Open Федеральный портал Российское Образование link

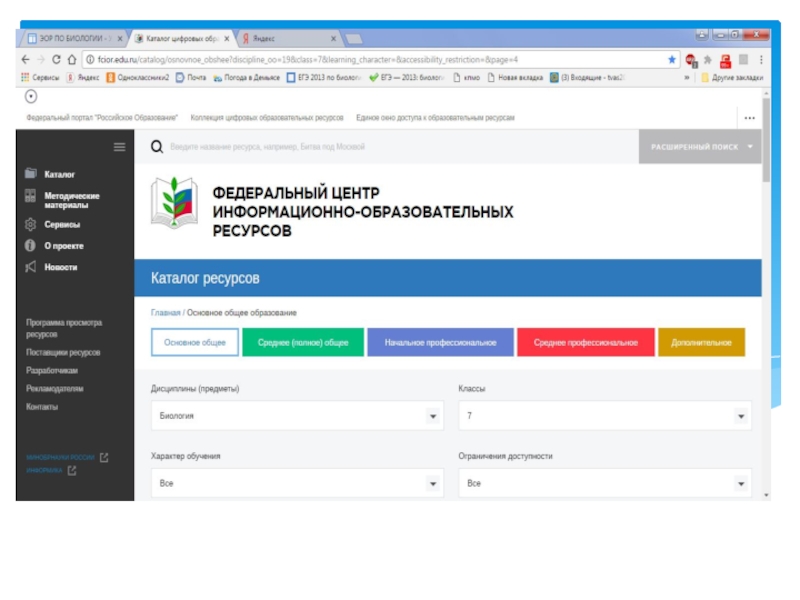(102, 118)
